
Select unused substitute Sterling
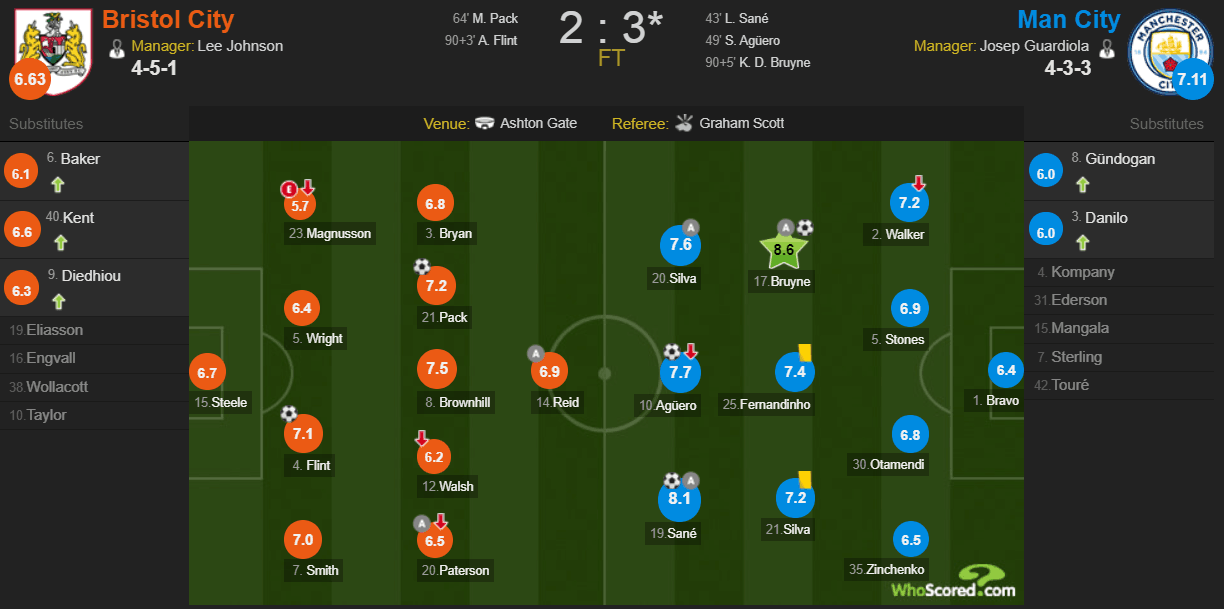[x=1076, y=356]
